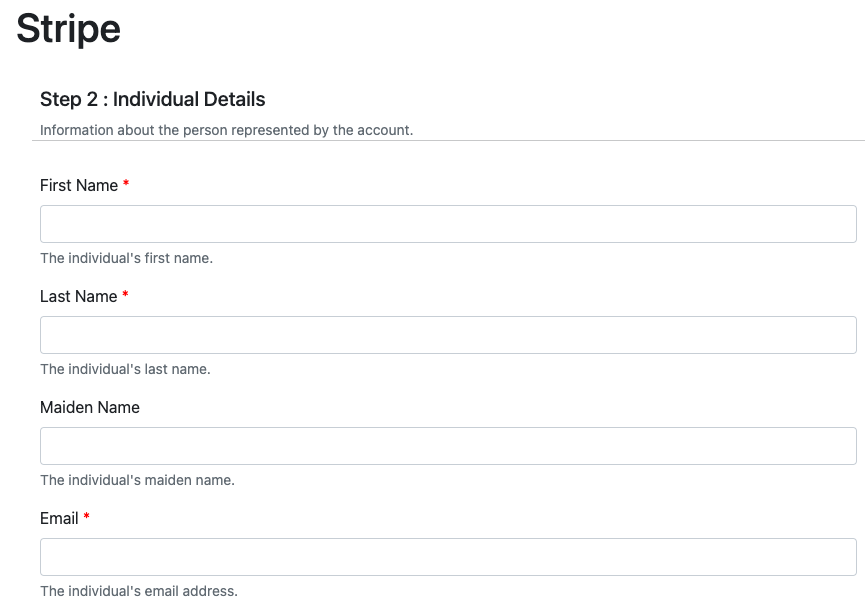868x605 pixels.
Task: Click the 'Maiden Name' field label
Action: [90, 407]
